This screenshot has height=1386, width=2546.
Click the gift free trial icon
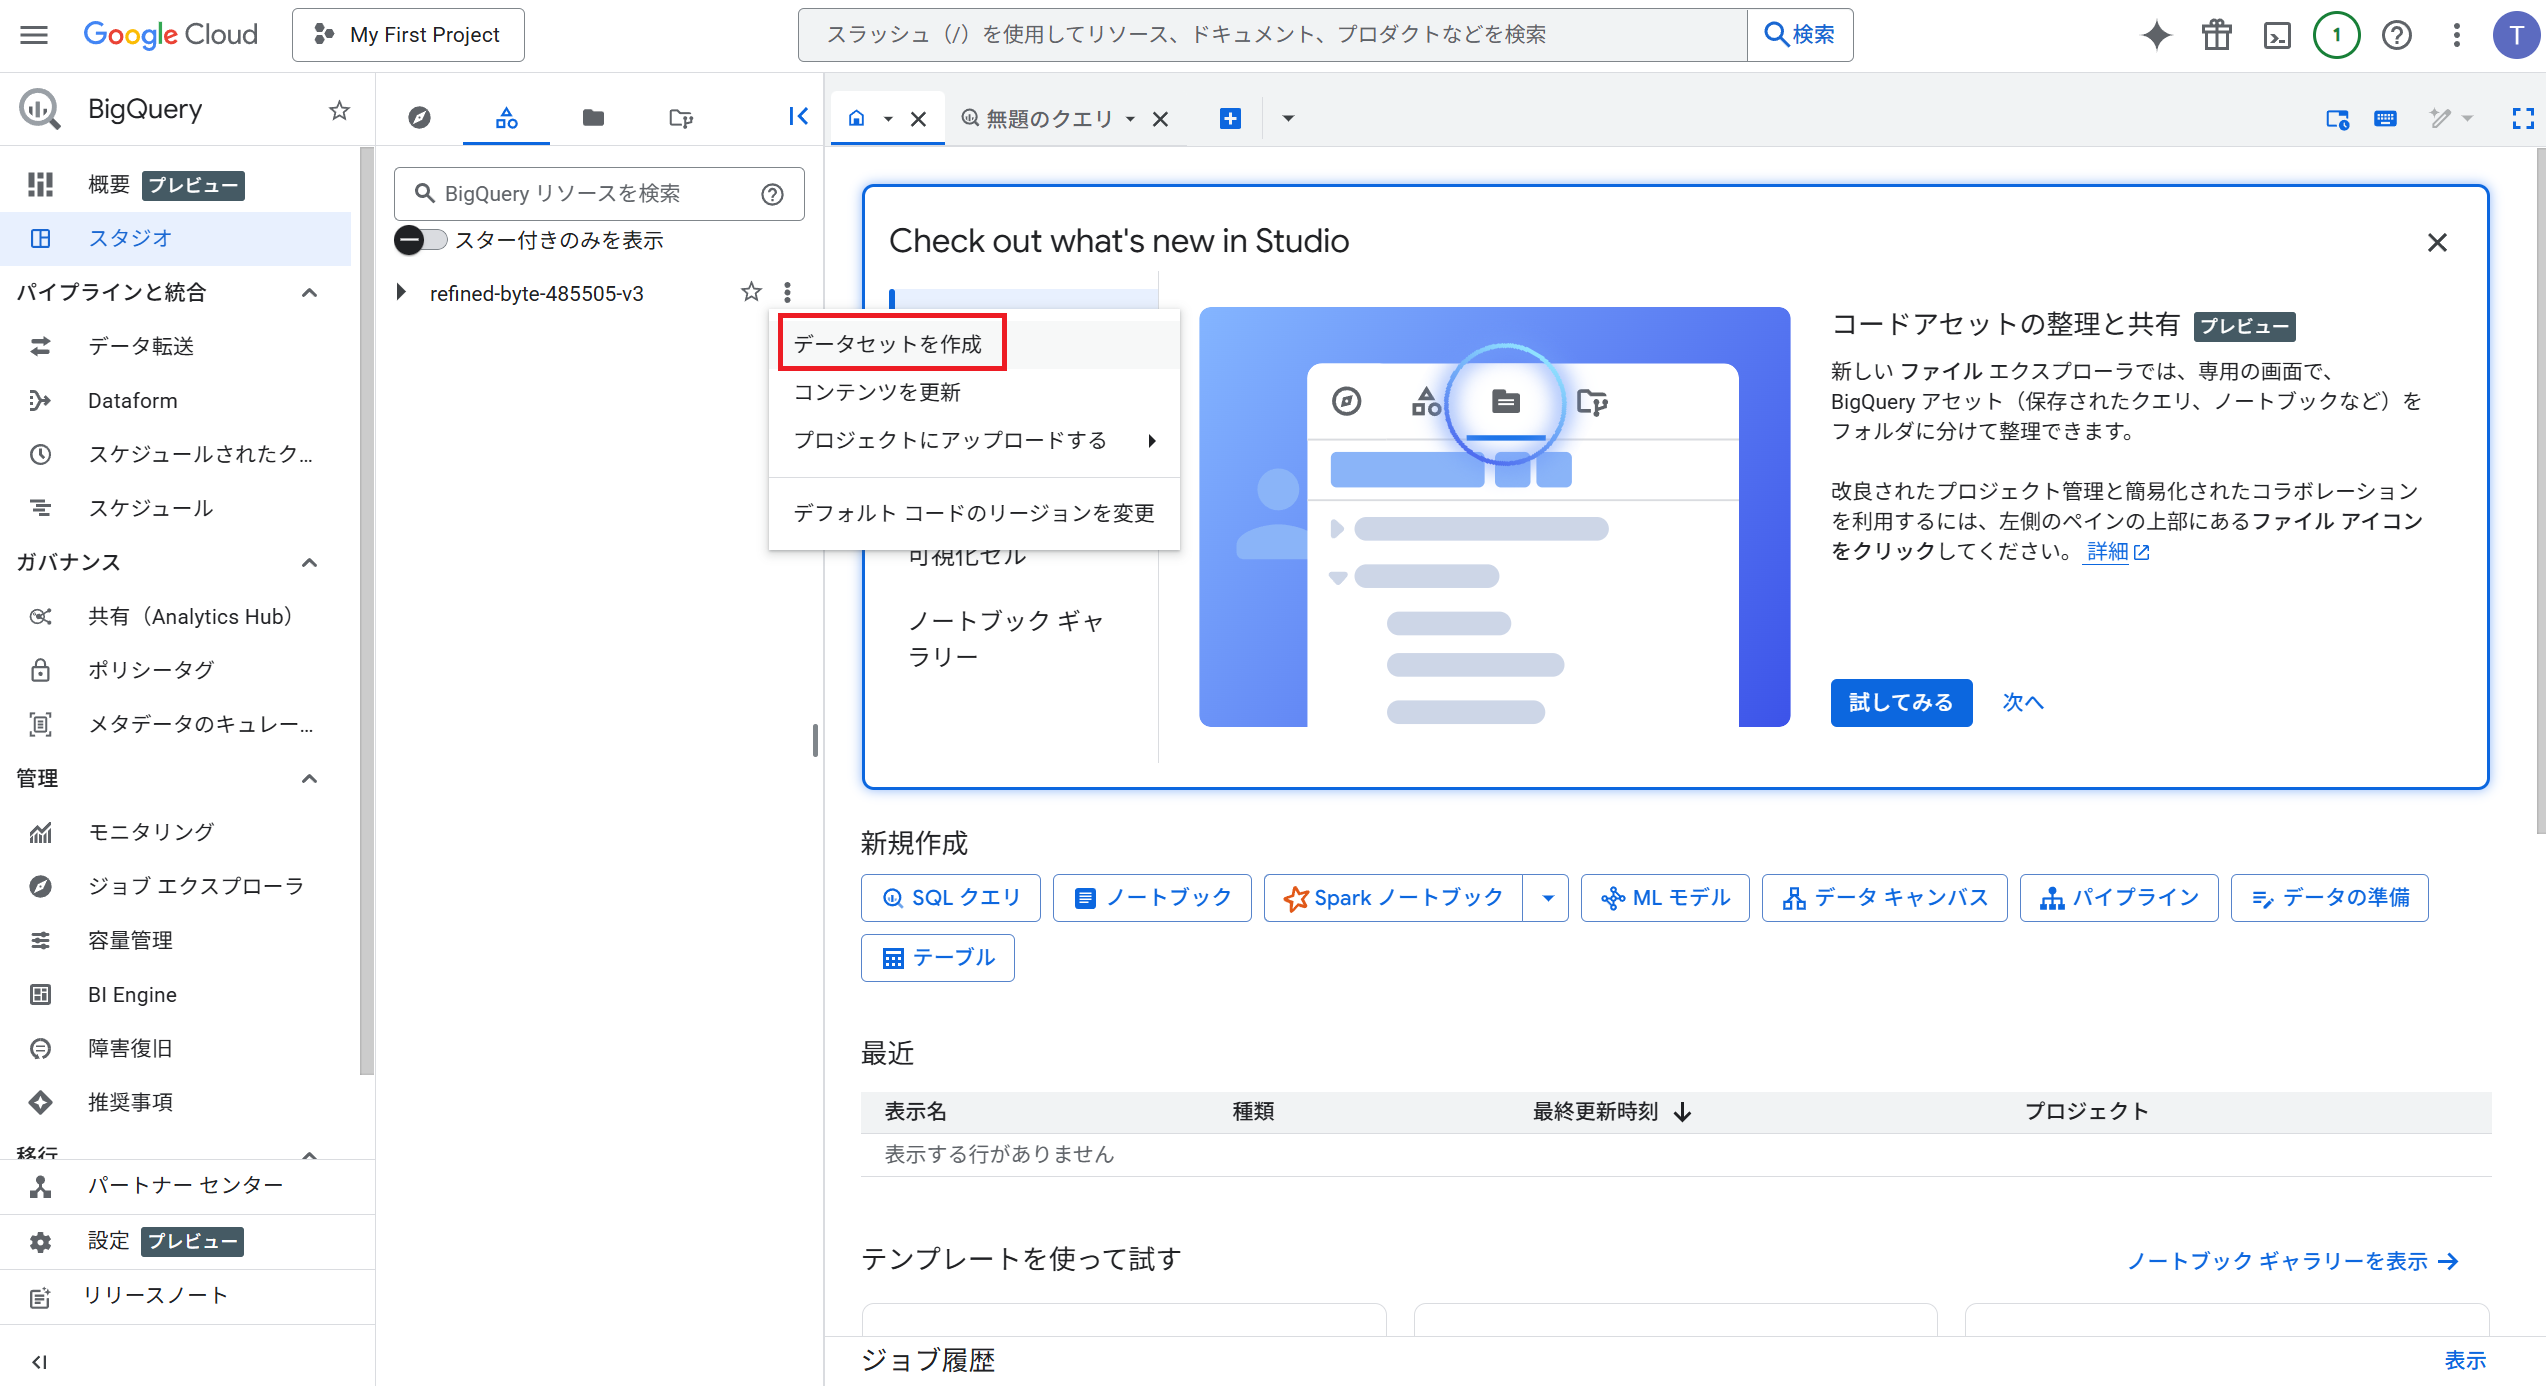(x=2217, y=35)
